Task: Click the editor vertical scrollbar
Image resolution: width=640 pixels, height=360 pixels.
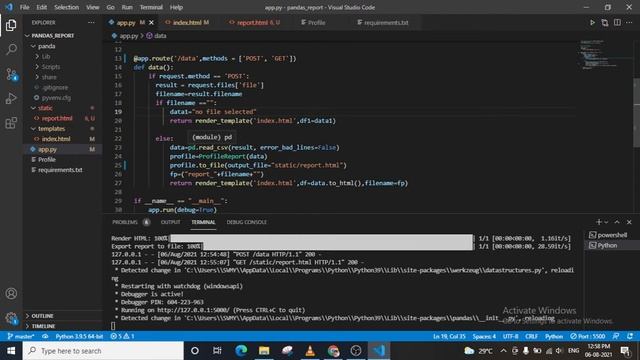Action: tap(637, 113)
